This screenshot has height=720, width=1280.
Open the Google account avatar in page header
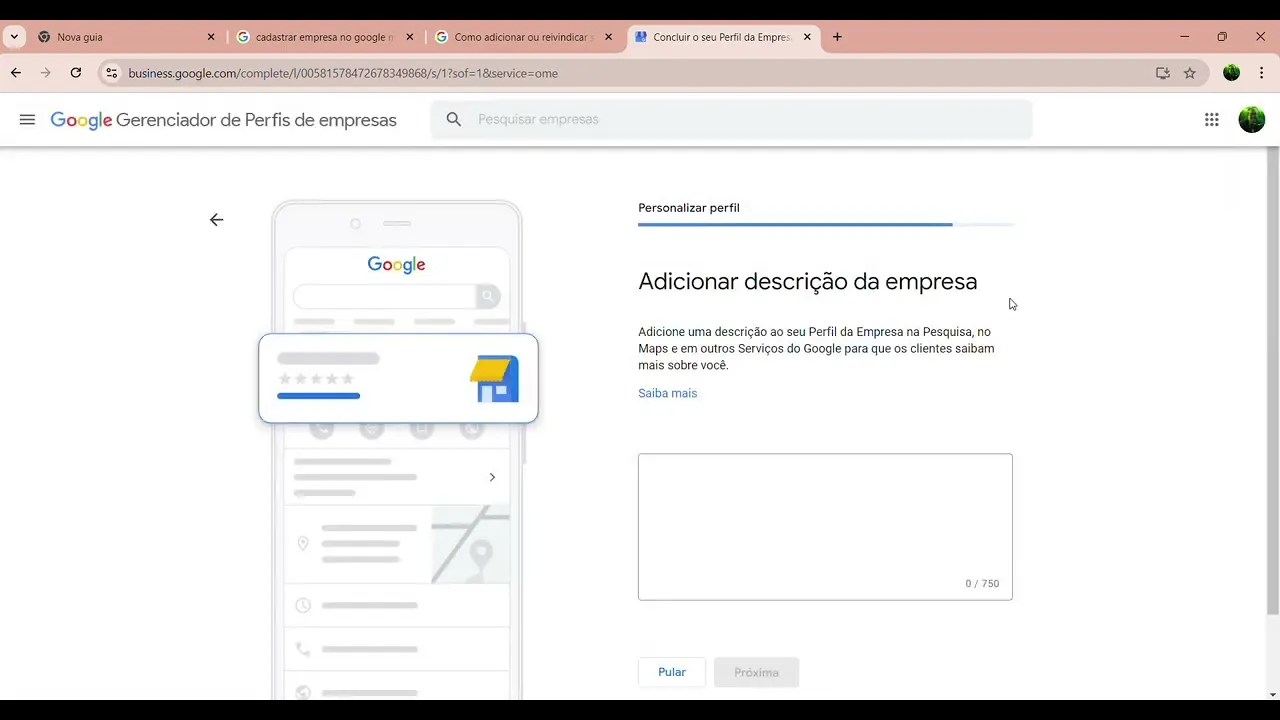pos(1251,120)
